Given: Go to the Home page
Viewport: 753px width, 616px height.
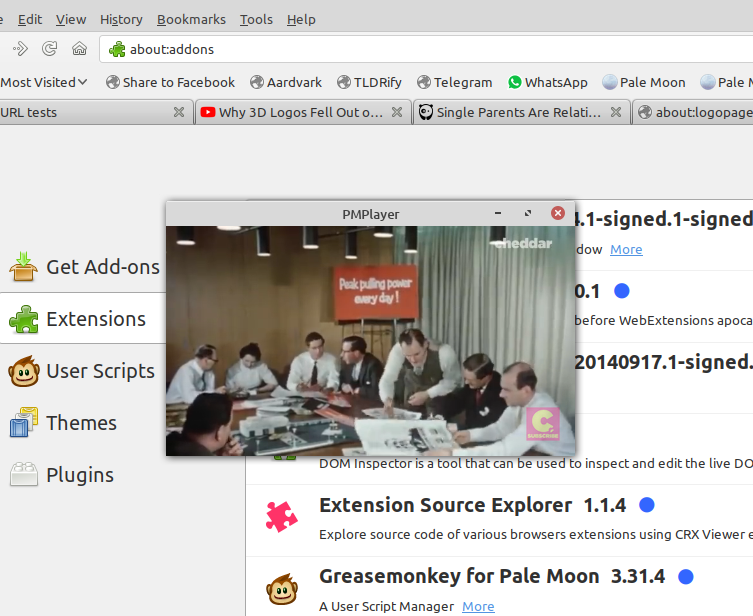Looking at the screenshot, I should pyautogui.click(x=79, y=49).
